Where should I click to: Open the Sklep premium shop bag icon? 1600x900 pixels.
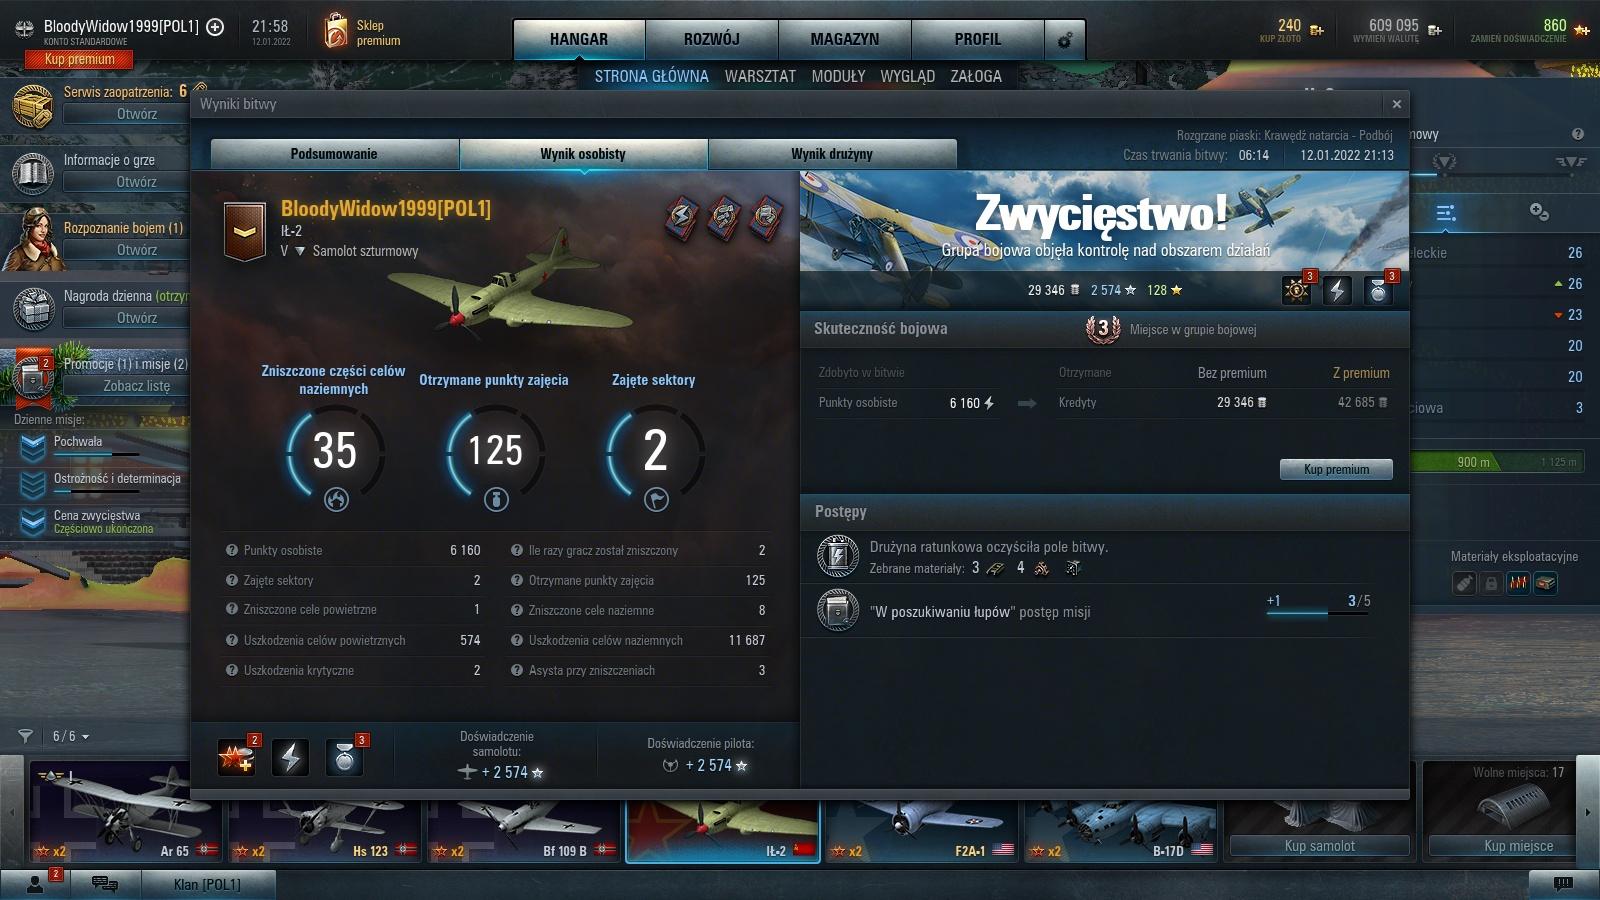[x=336, y=32]
